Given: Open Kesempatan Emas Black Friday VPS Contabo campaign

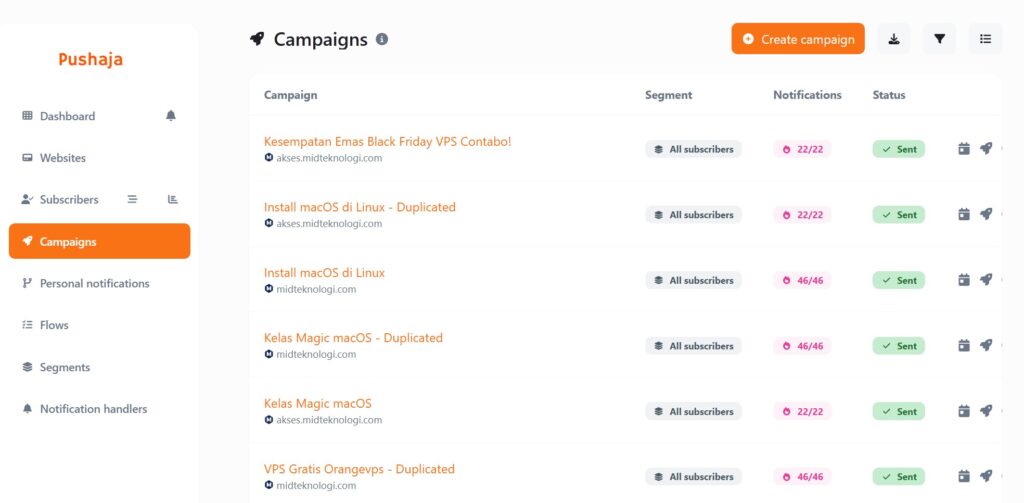Looking at the screenshot, I should pyautogui.click(x=387, y=142).
